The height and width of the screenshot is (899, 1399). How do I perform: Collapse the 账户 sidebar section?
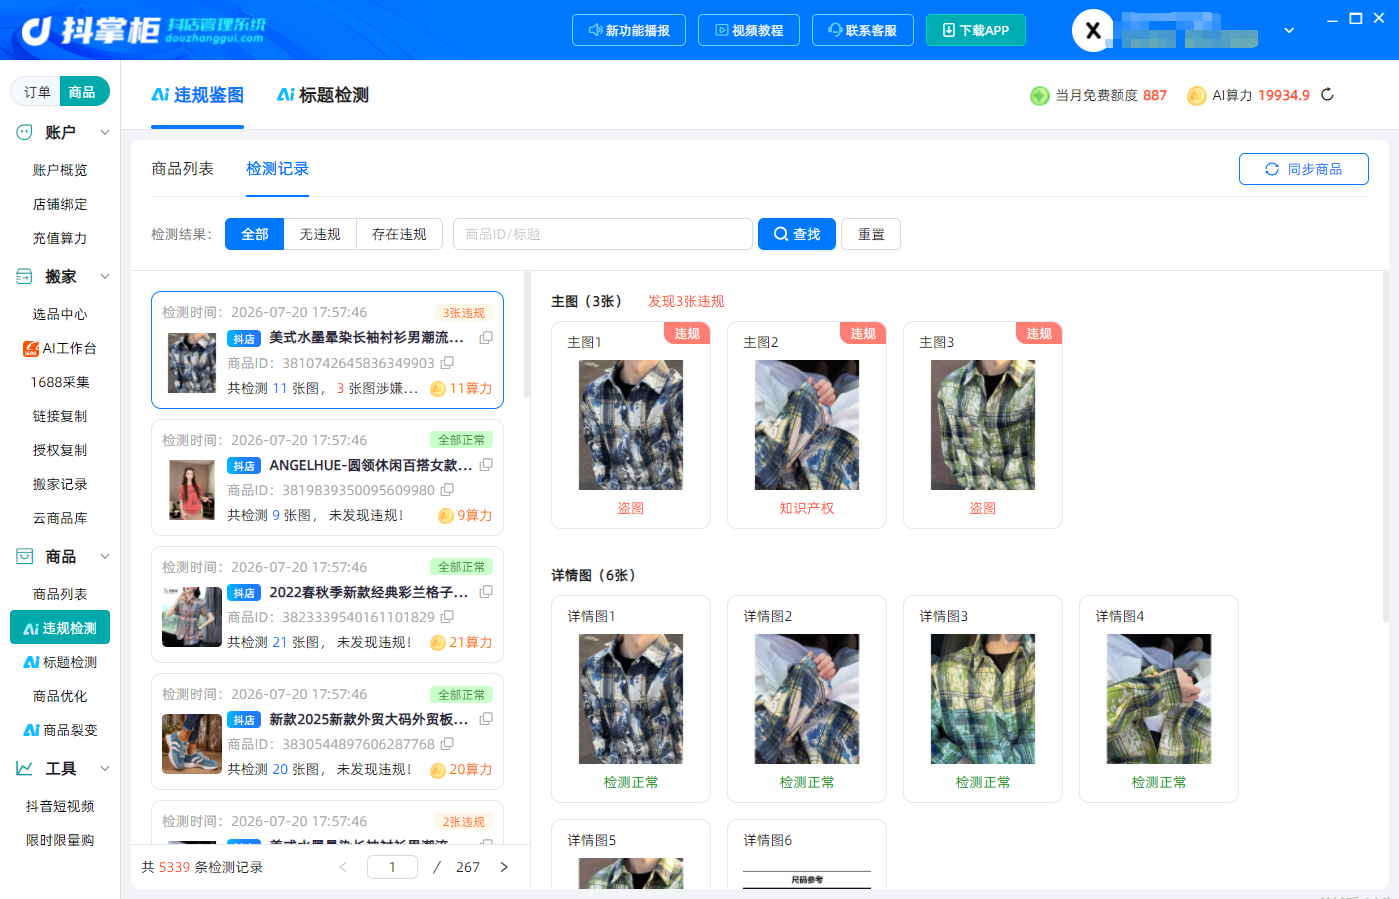click(105, 132)
